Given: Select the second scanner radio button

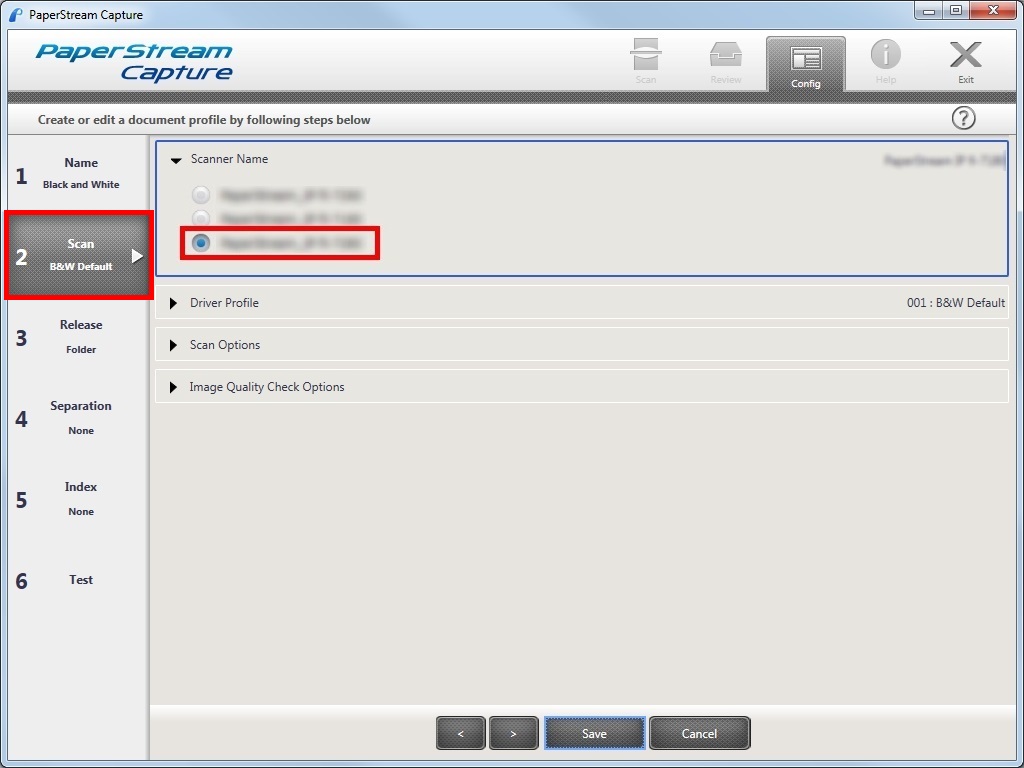Looking at the screenshot, I should click(200, 217).
